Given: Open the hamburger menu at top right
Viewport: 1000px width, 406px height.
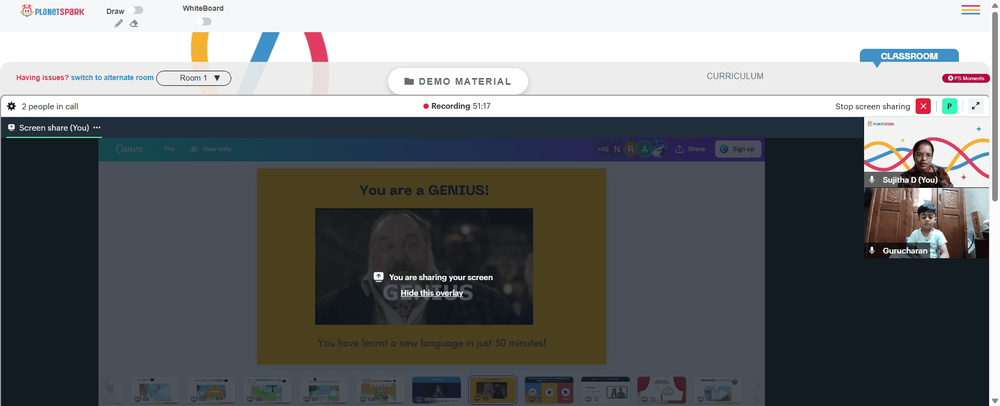Looking at the screenshot, I should (971, 10).
